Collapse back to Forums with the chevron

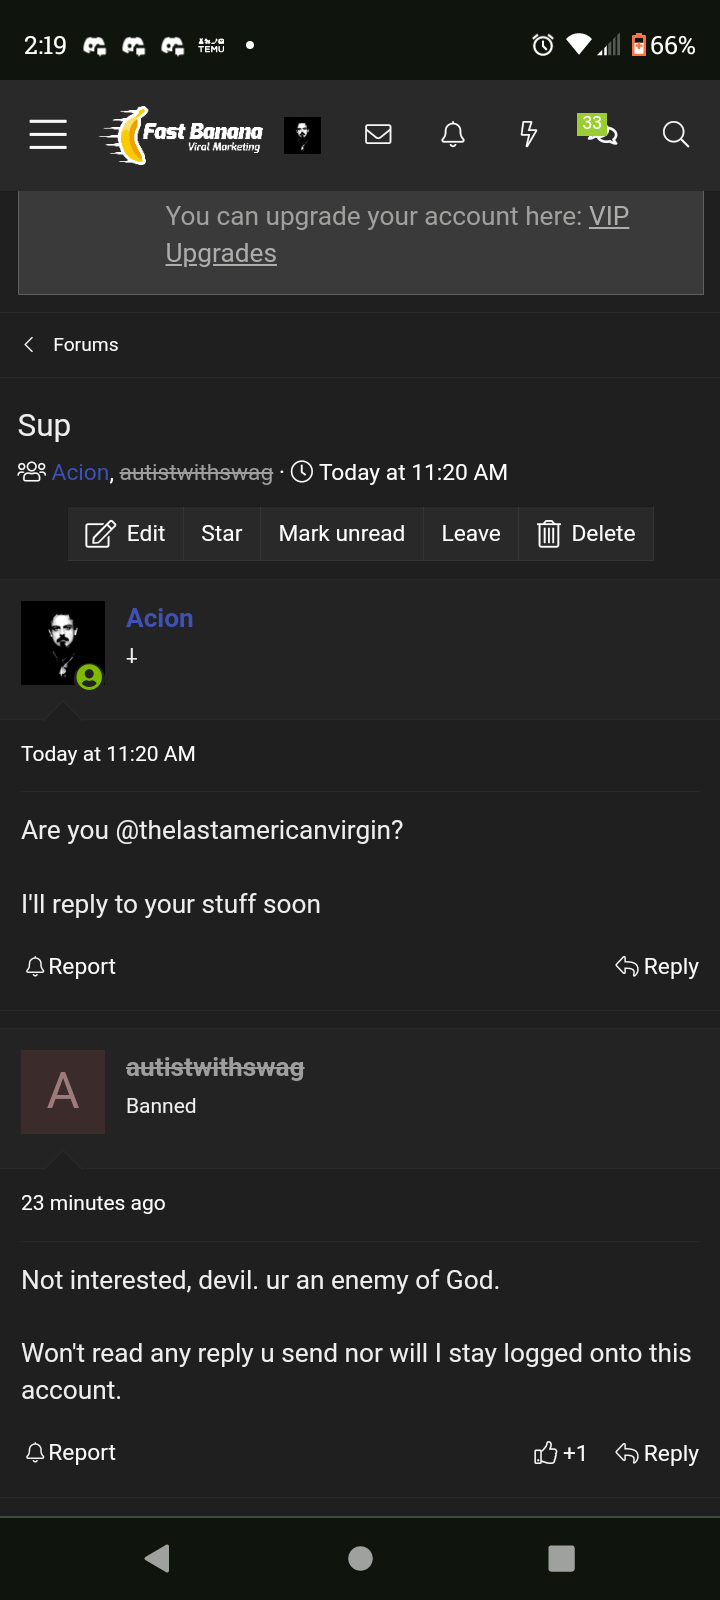(28, 344)
